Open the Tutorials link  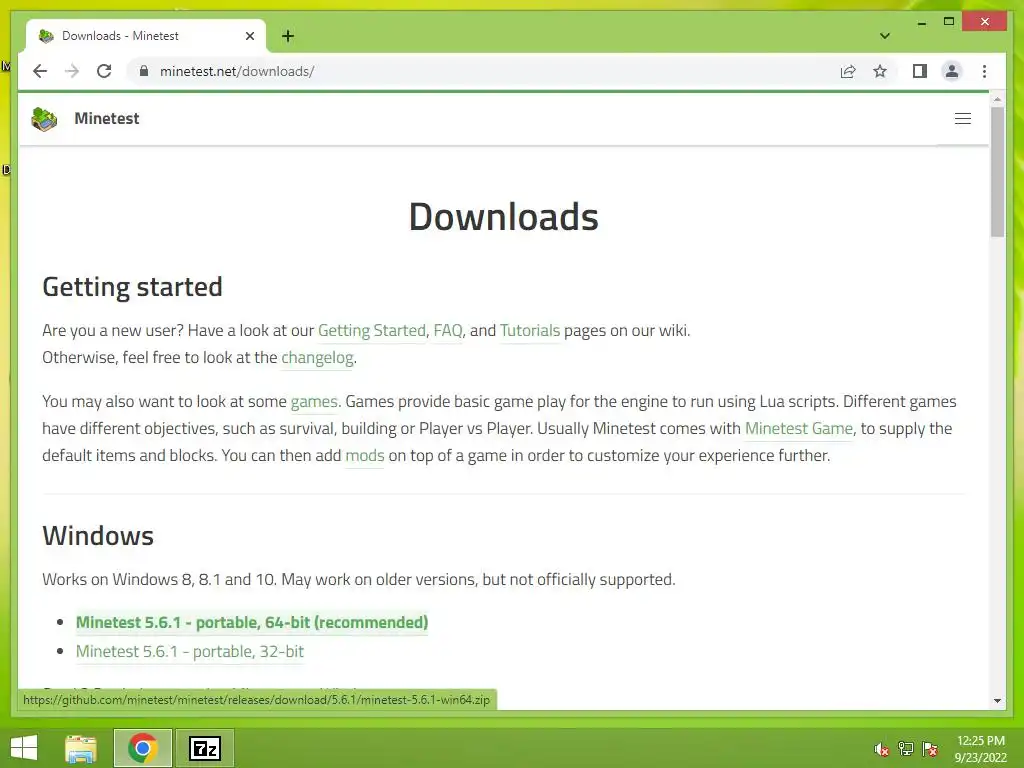[x=530, y=330]
